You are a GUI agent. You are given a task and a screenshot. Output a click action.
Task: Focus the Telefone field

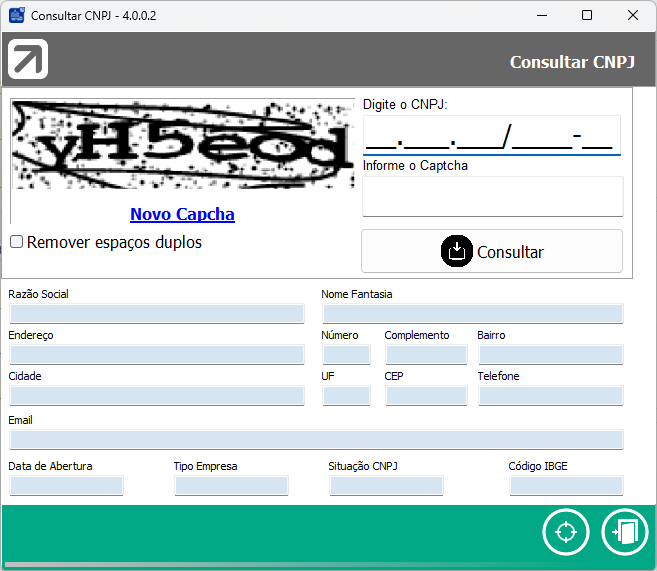point(550,396)
